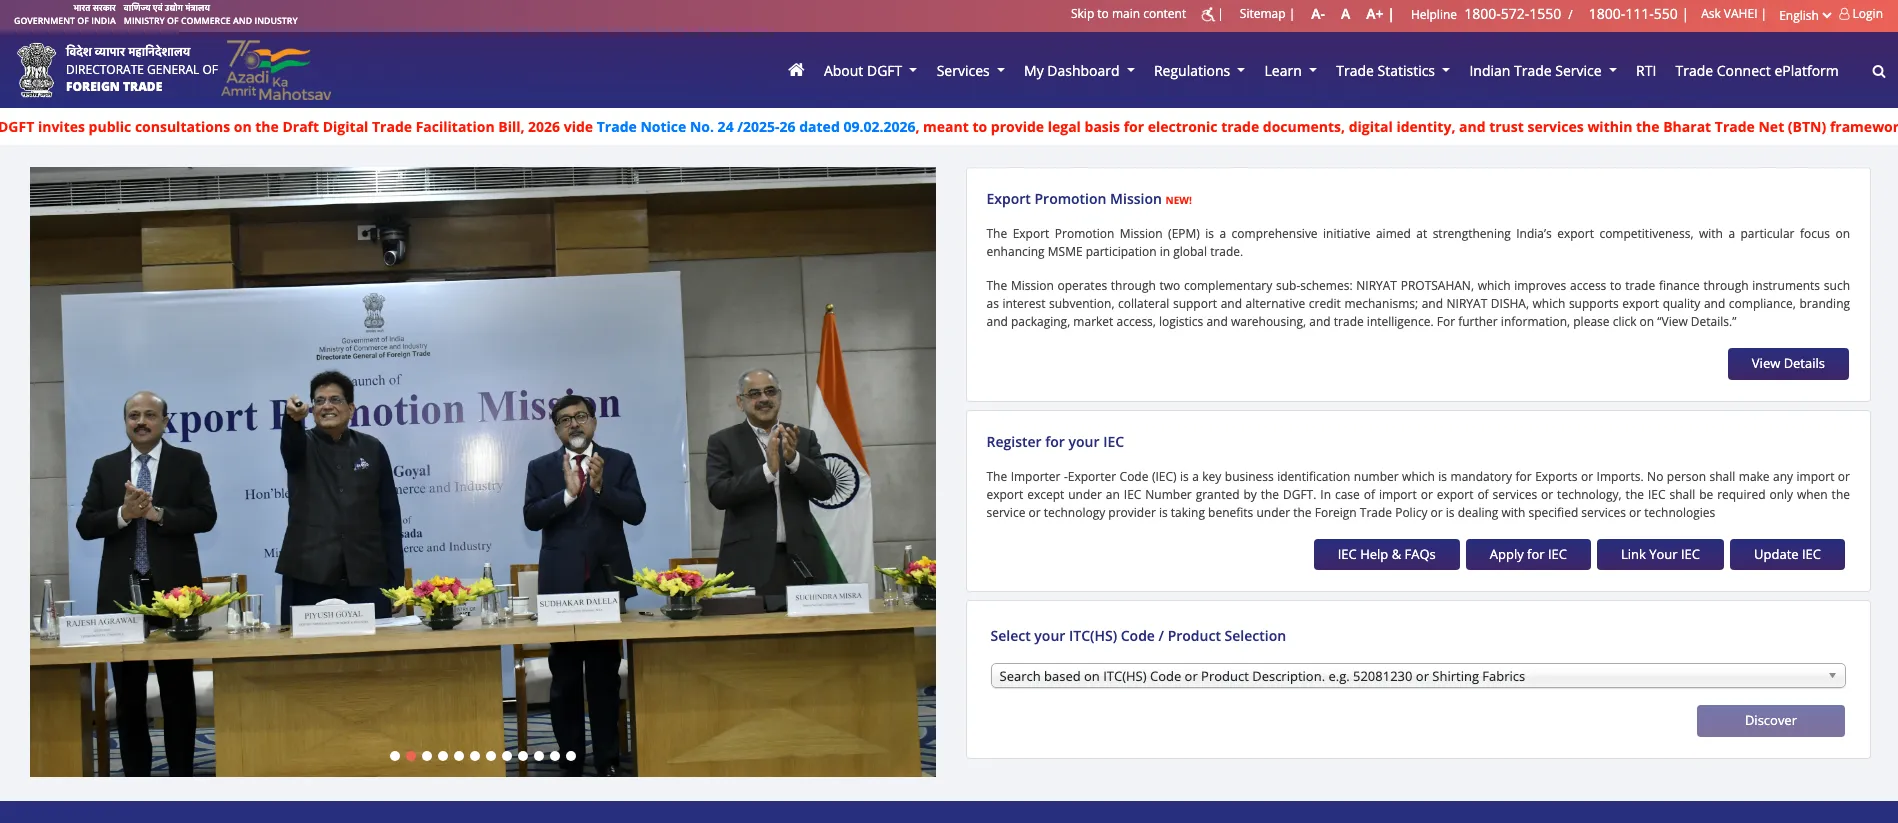Select the third carousel slide dot
Viewport: 1898px width, 823px height.
point(427,756)
